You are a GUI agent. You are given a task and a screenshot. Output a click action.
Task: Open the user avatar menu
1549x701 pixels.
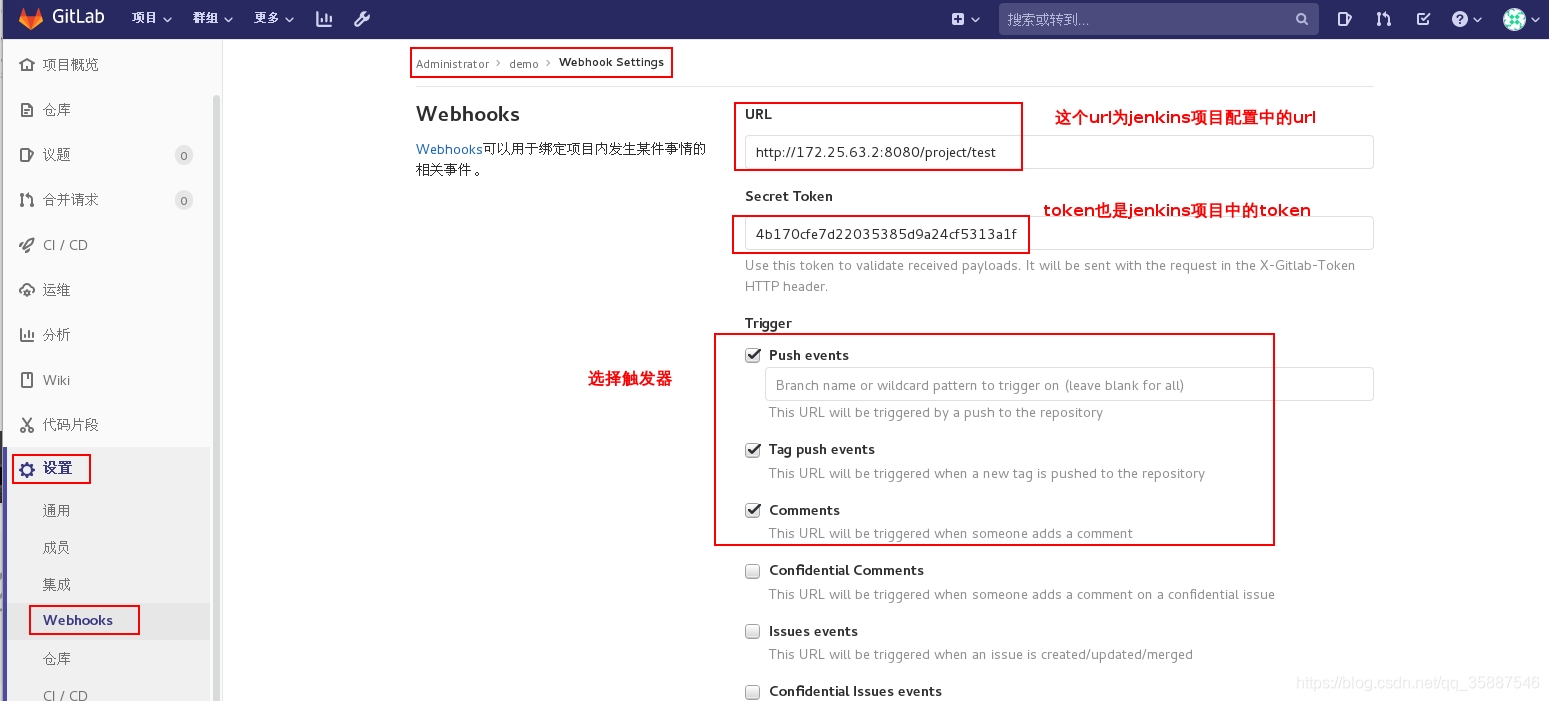click(x=1521, y=18)
